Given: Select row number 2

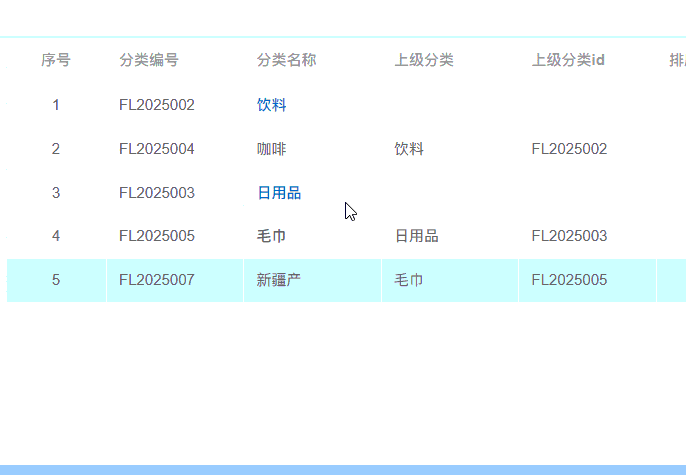Looking at the screenshot, I should click(56, 149).
